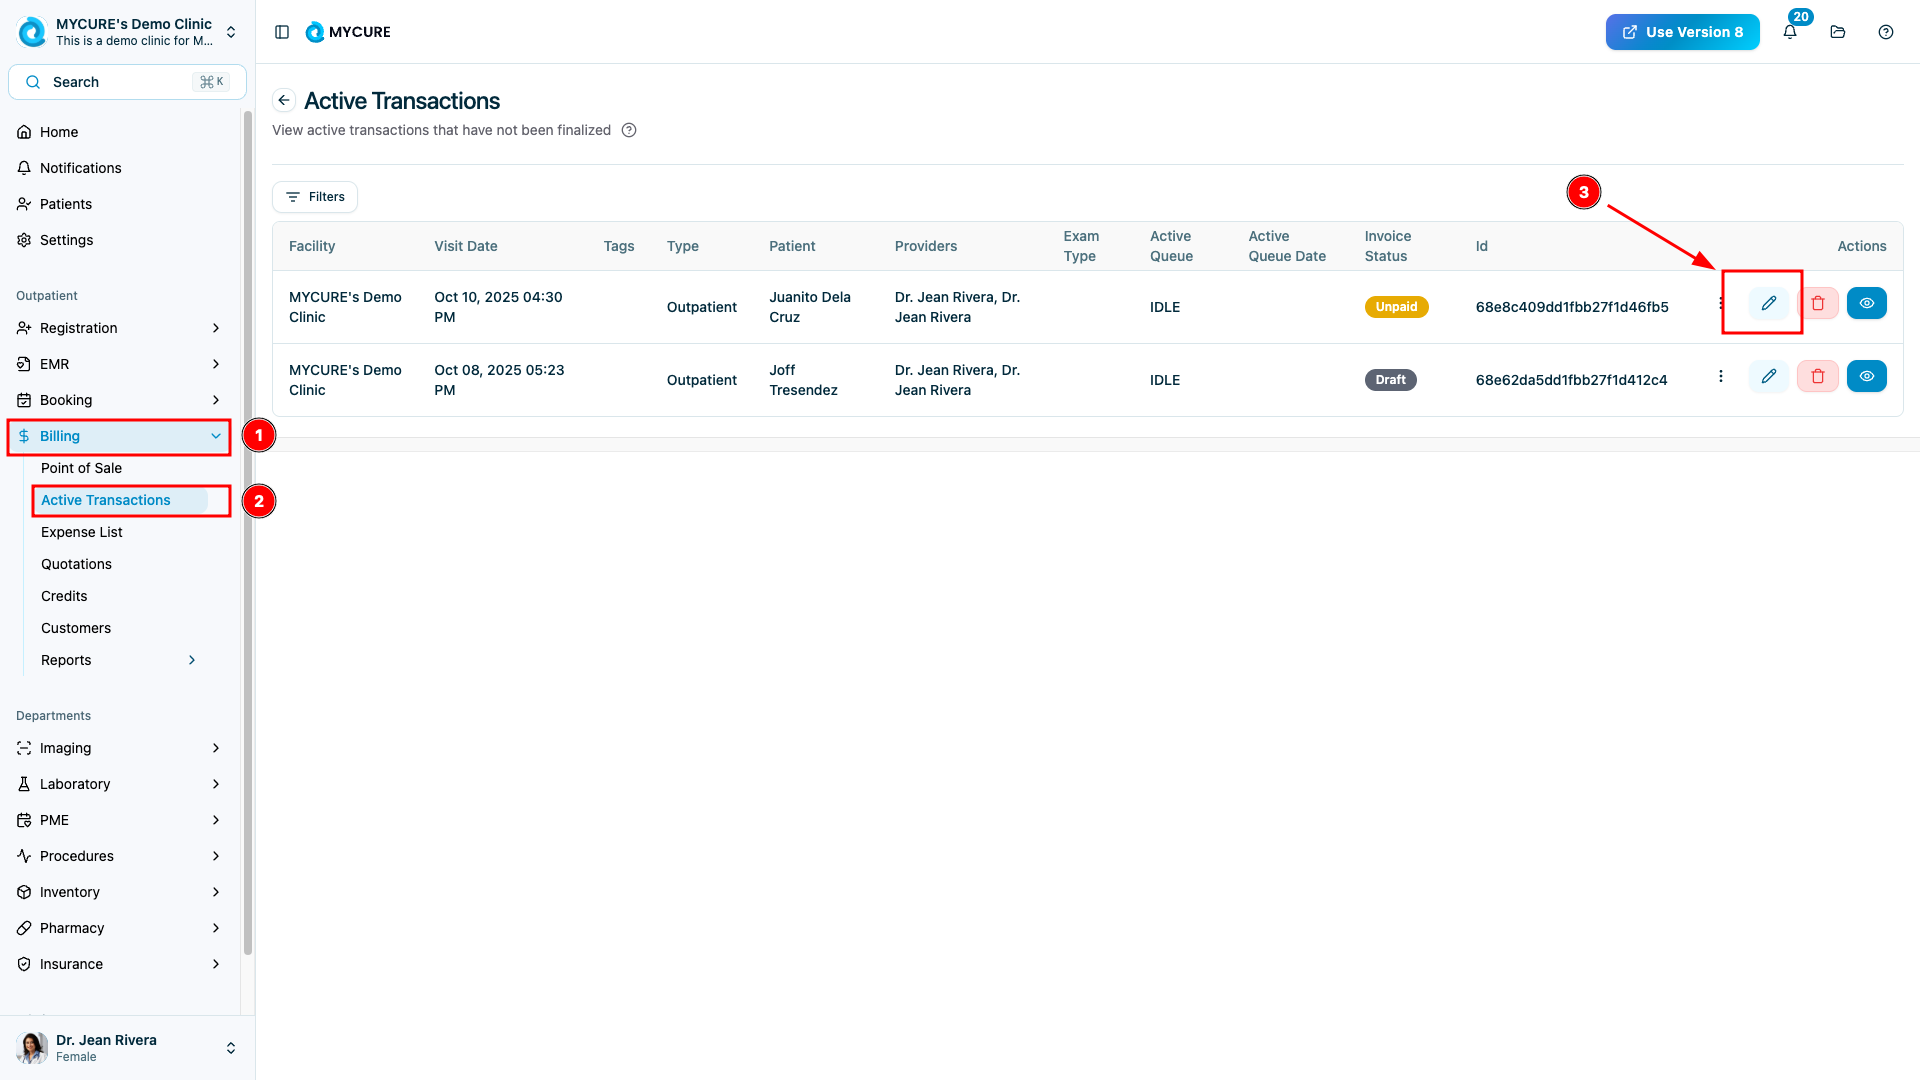Open the Filters button

(x=315, y=197)
